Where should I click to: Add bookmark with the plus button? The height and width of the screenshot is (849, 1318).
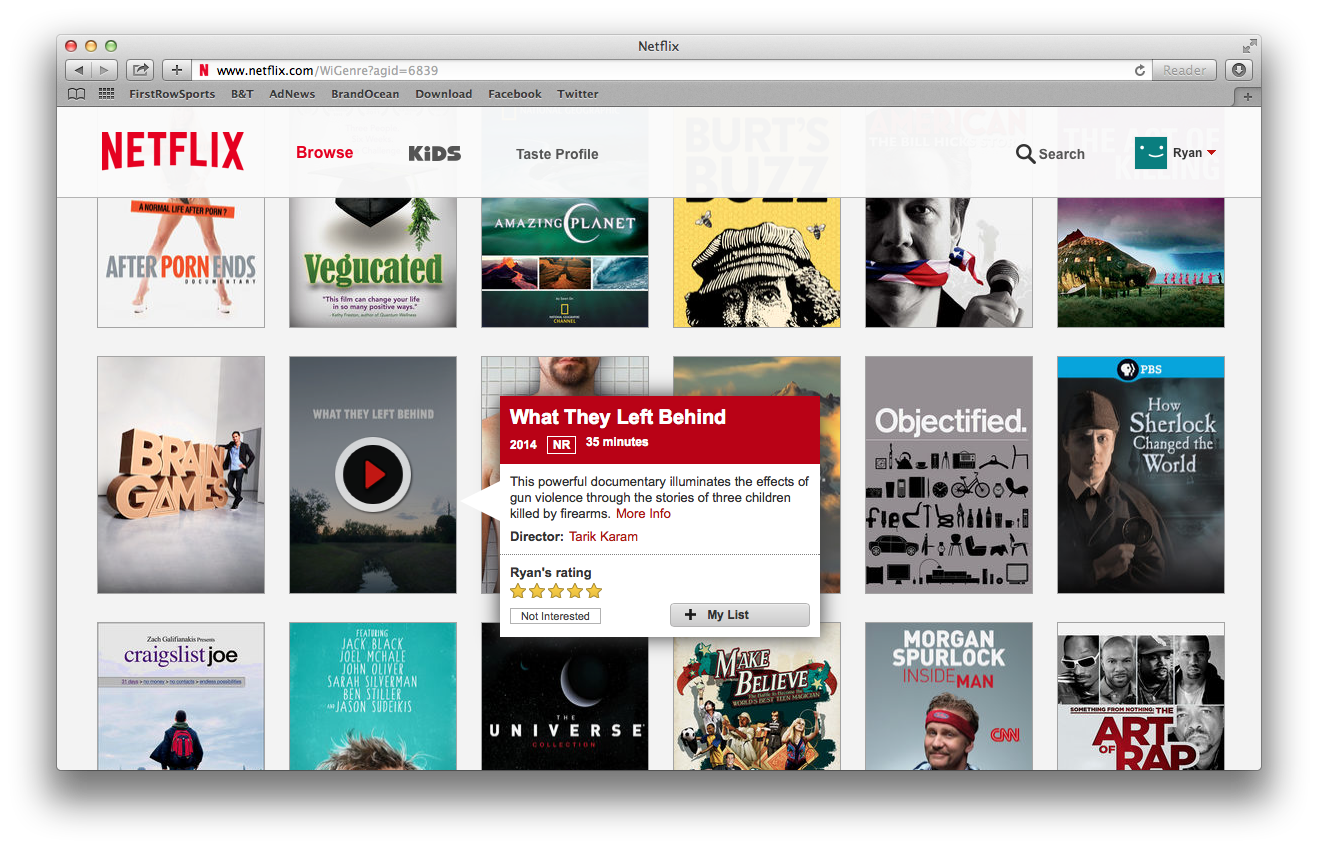(176, 70)
